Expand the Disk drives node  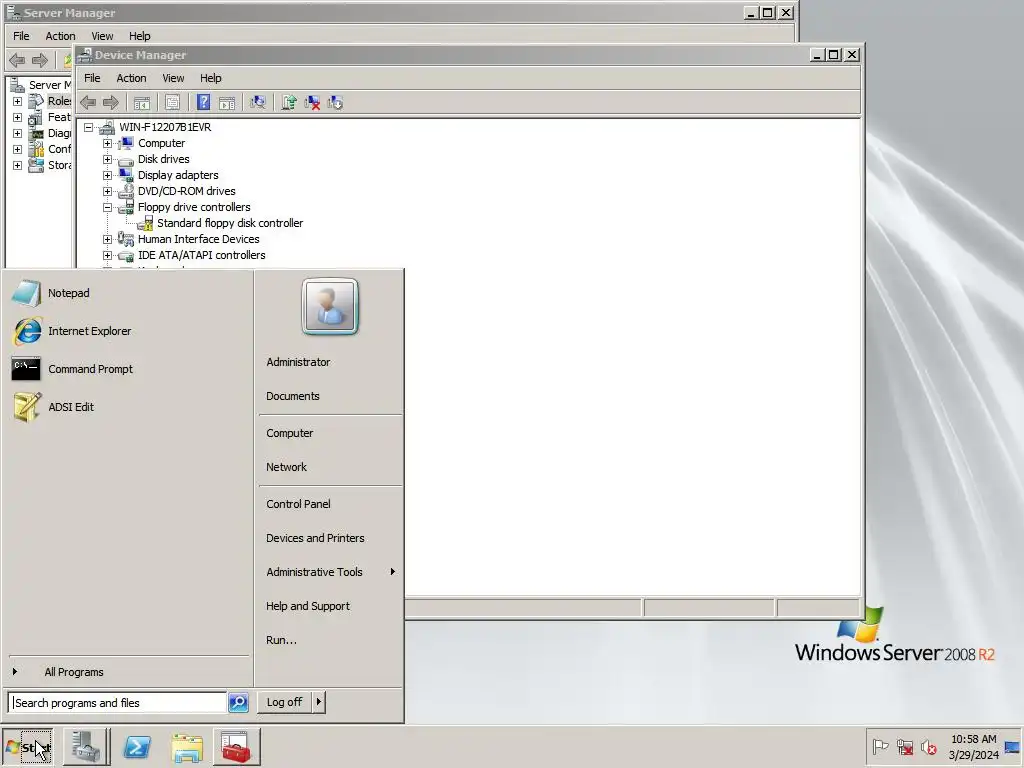(107, 159)
